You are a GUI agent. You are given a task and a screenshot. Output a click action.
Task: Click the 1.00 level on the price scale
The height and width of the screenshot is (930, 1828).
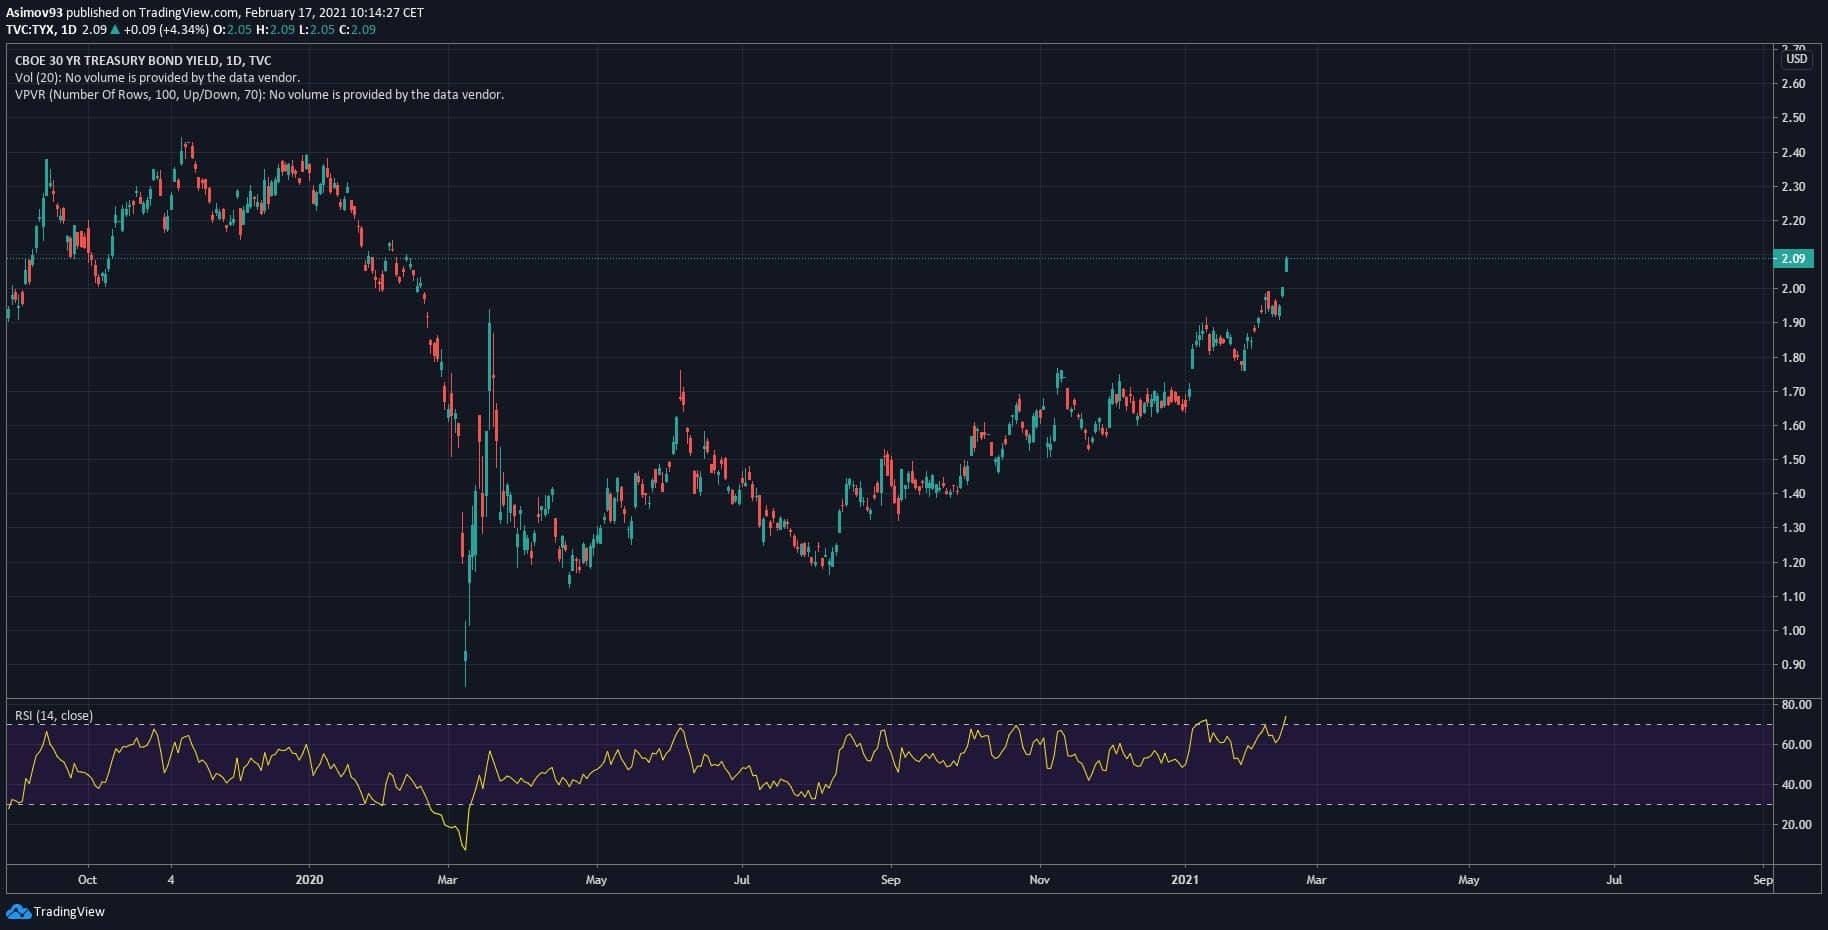click(x=1793, y=630)
